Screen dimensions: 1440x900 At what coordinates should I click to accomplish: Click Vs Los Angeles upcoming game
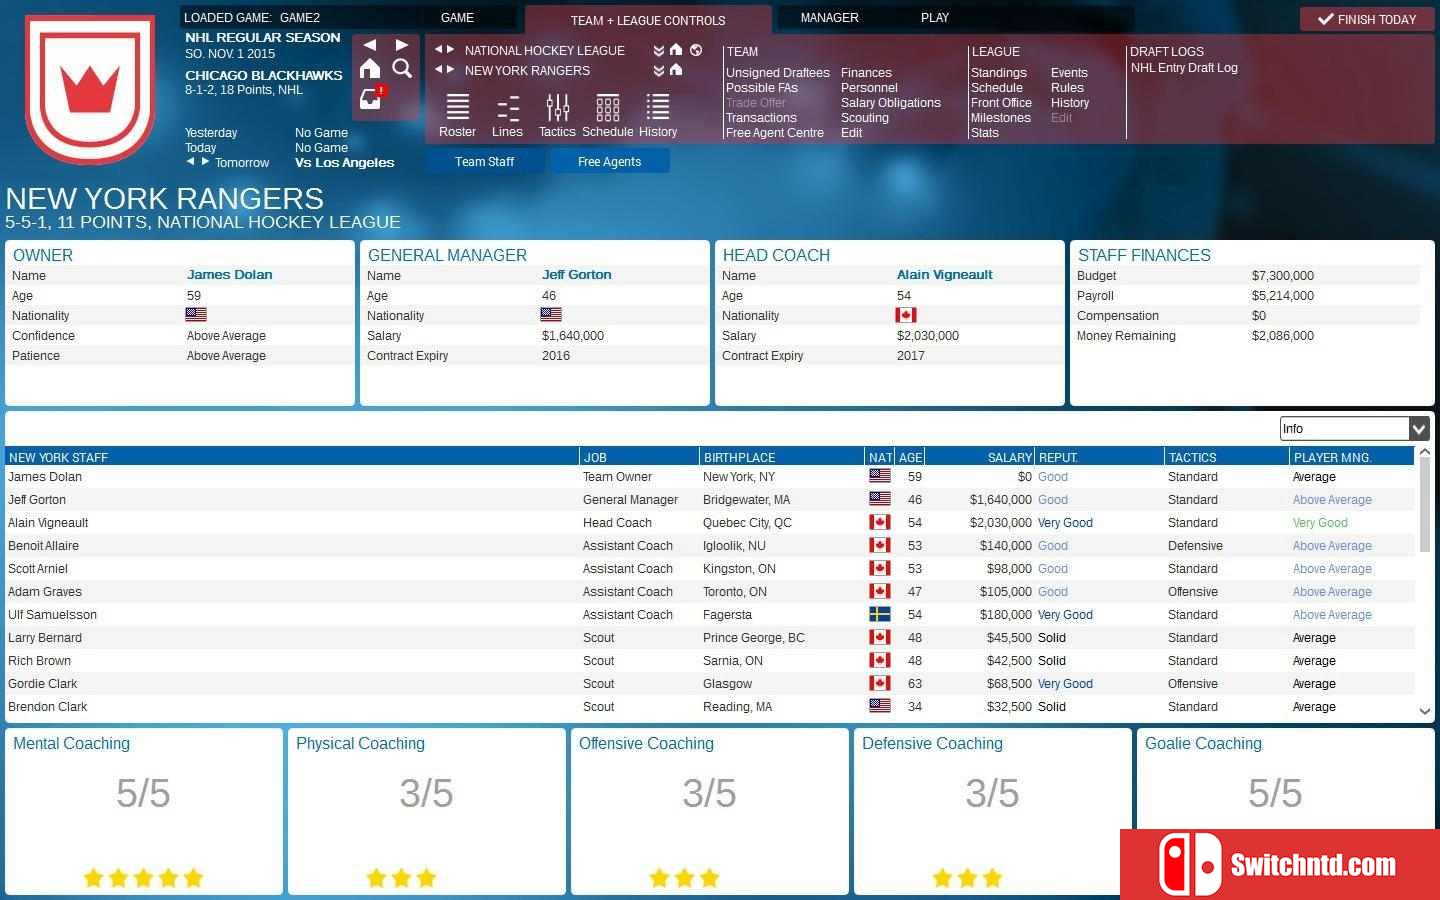tap(344, 163)
